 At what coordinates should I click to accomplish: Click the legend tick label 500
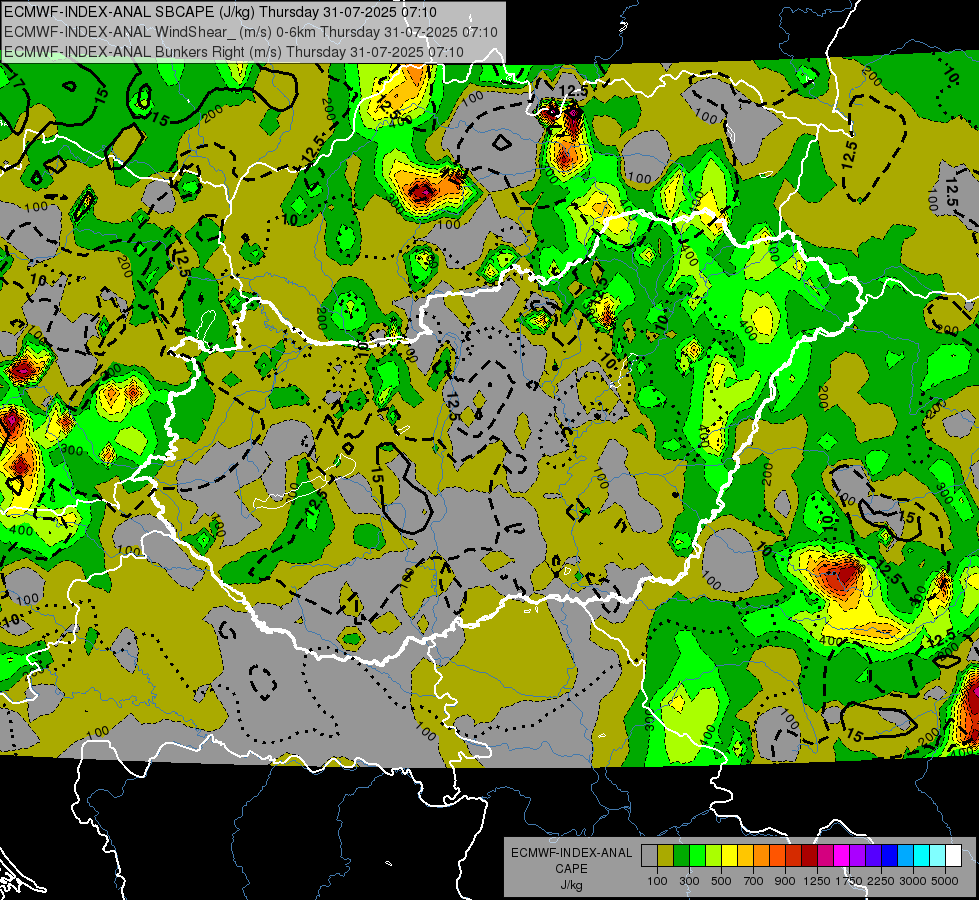(x=721, y=881)
